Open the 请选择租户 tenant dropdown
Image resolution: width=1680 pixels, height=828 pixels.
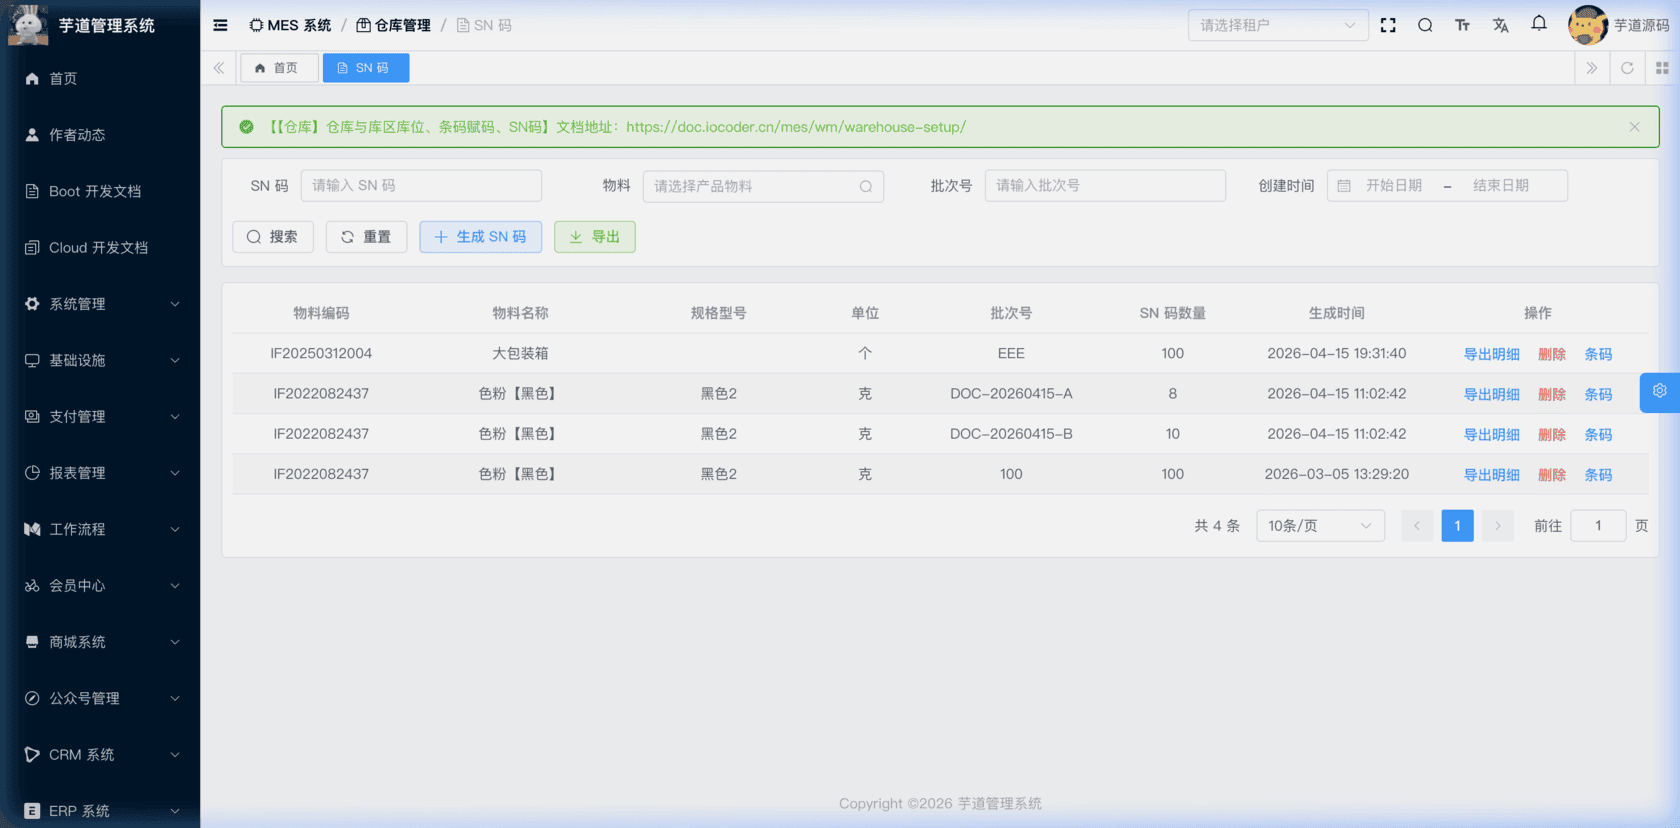(x=1278, y=25)
